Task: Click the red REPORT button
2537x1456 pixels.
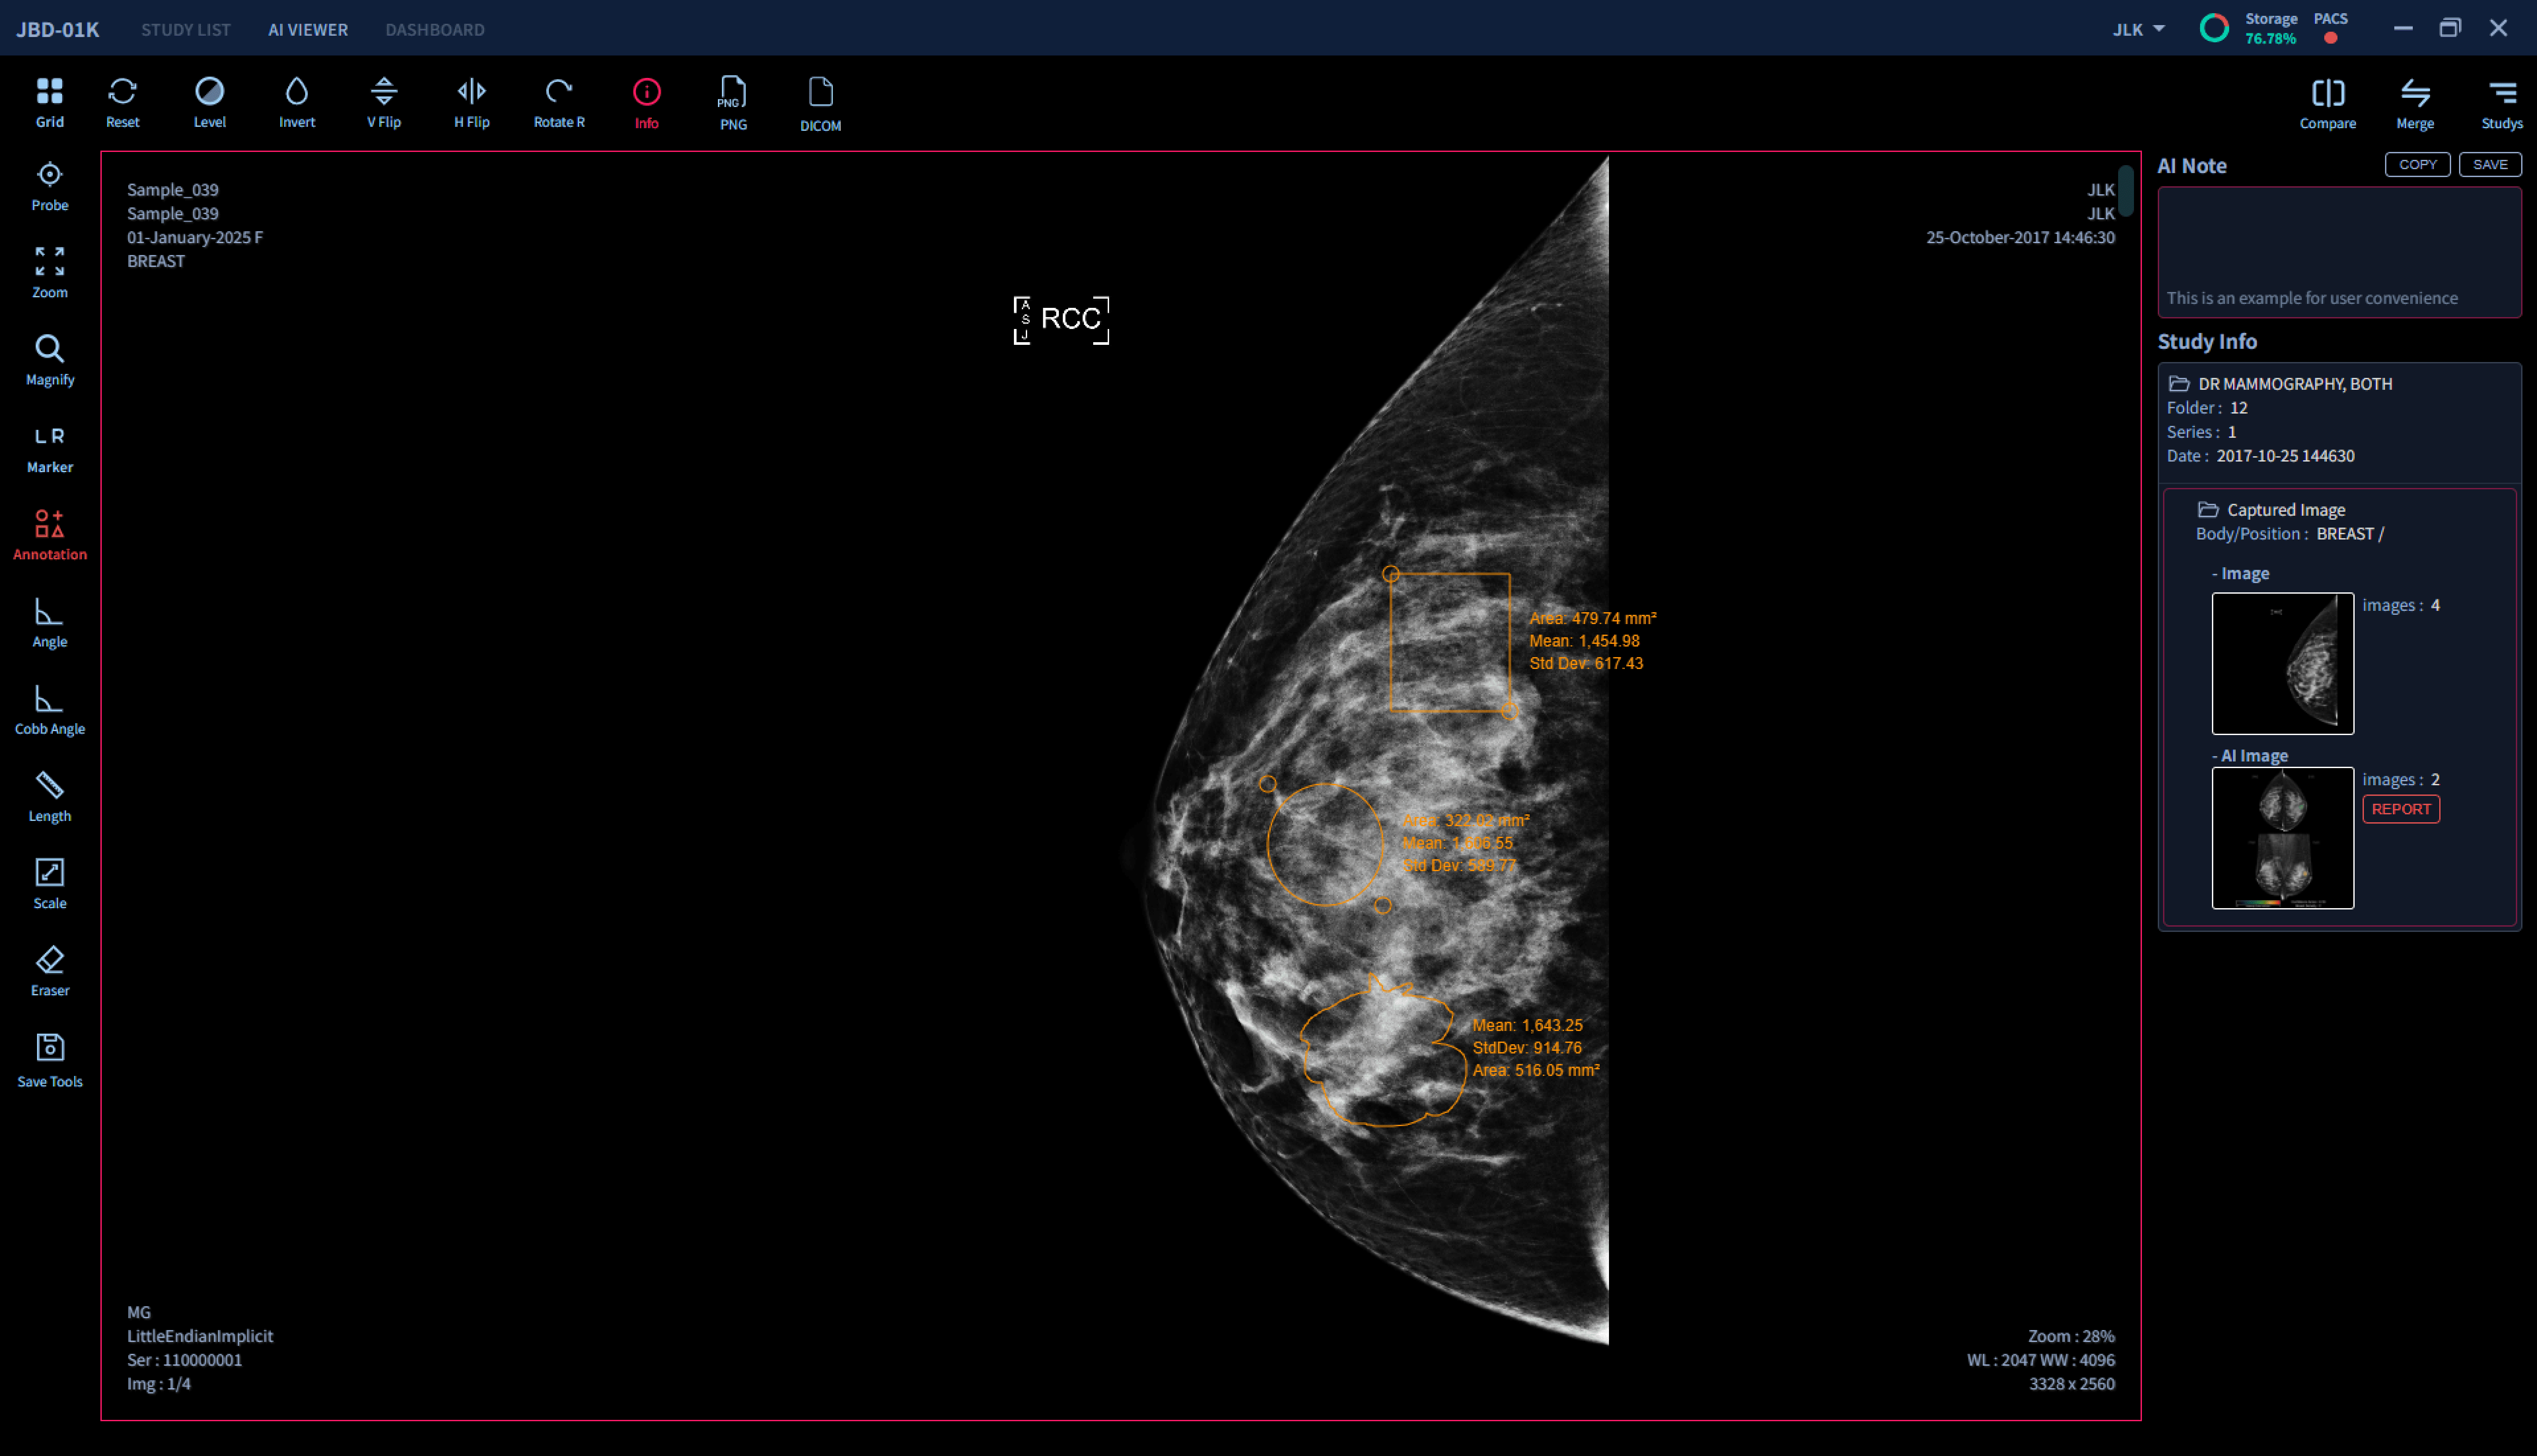Action: click(2400, 809)
